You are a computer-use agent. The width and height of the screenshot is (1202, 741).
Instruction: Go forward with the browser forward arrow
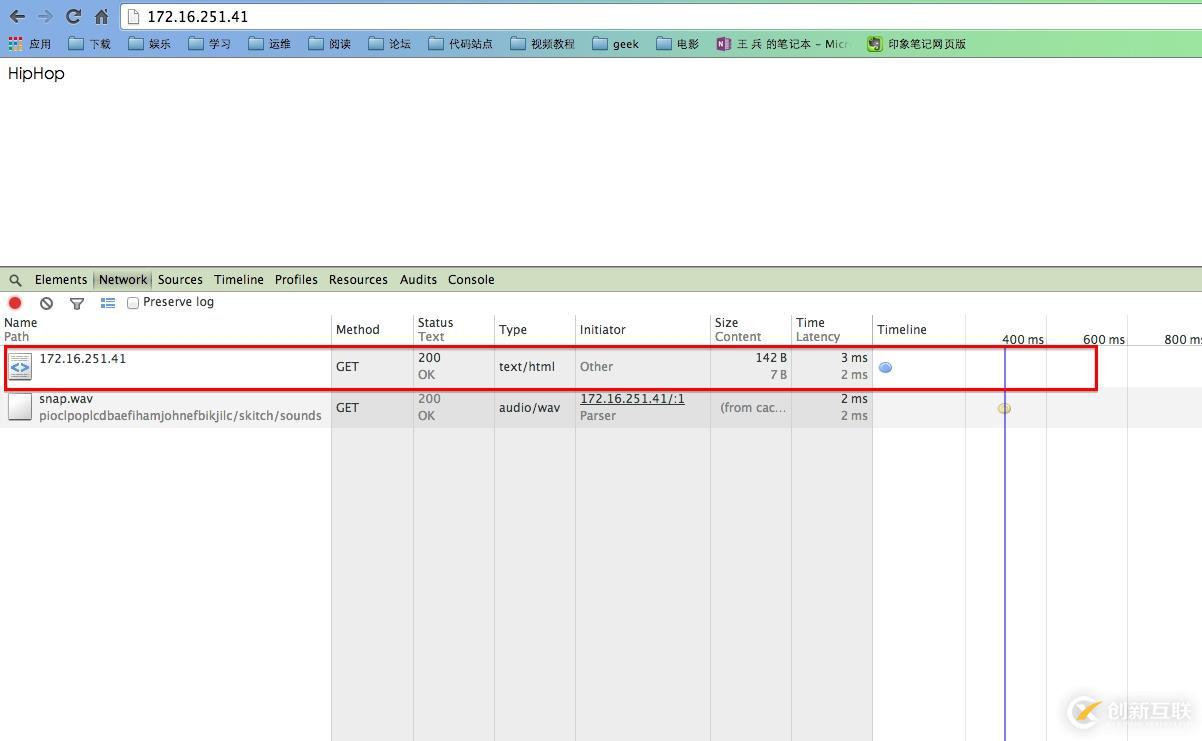[x=45, y=16]
